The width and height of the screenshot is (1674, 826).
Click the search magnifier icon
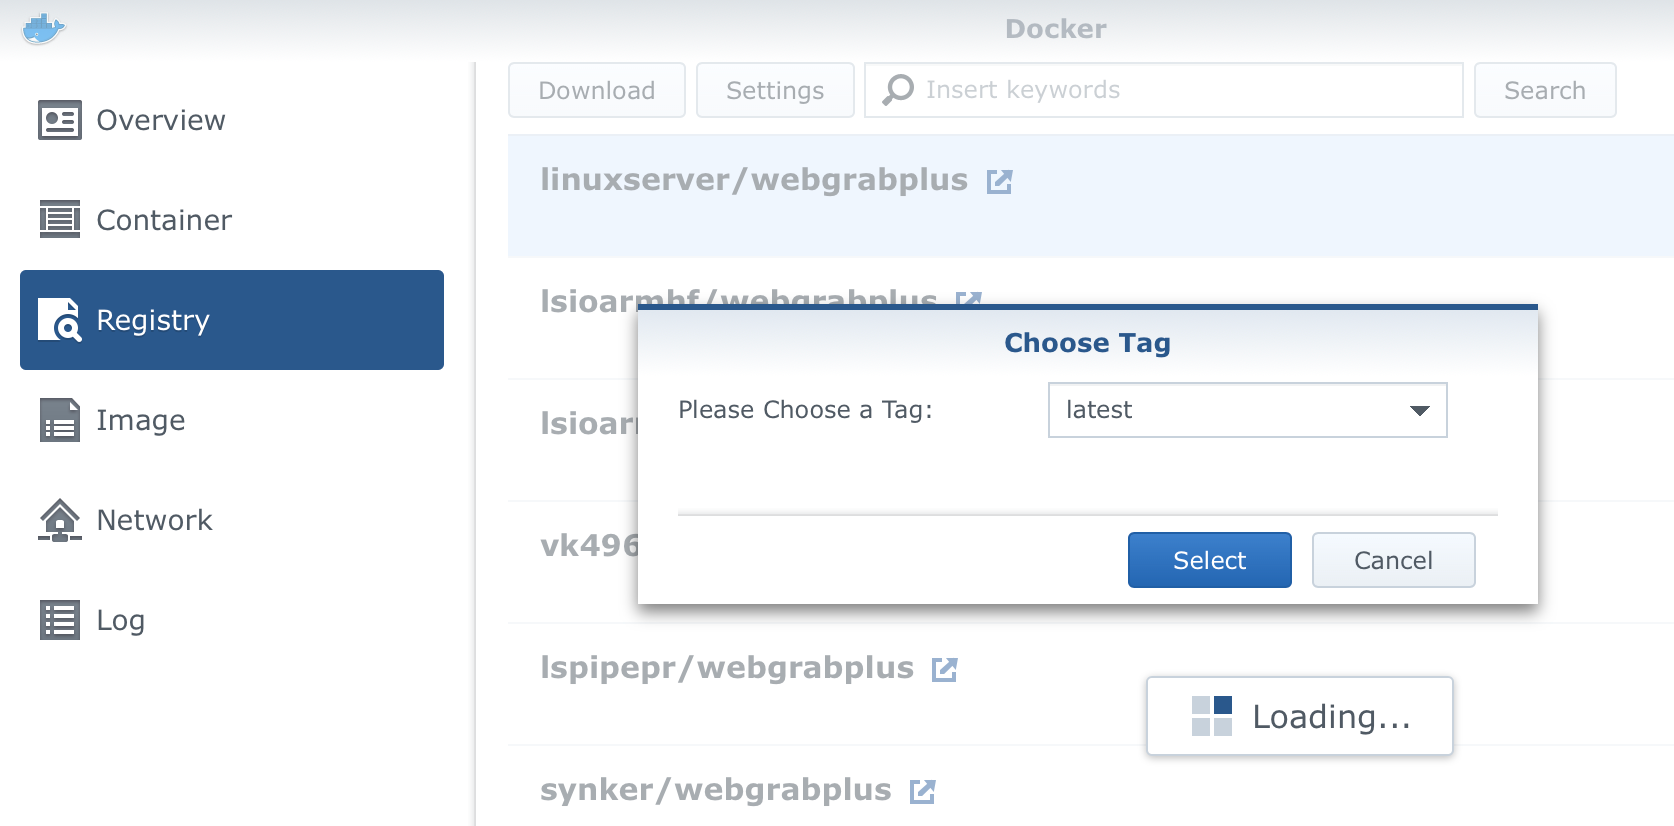[x=898, y=90]
